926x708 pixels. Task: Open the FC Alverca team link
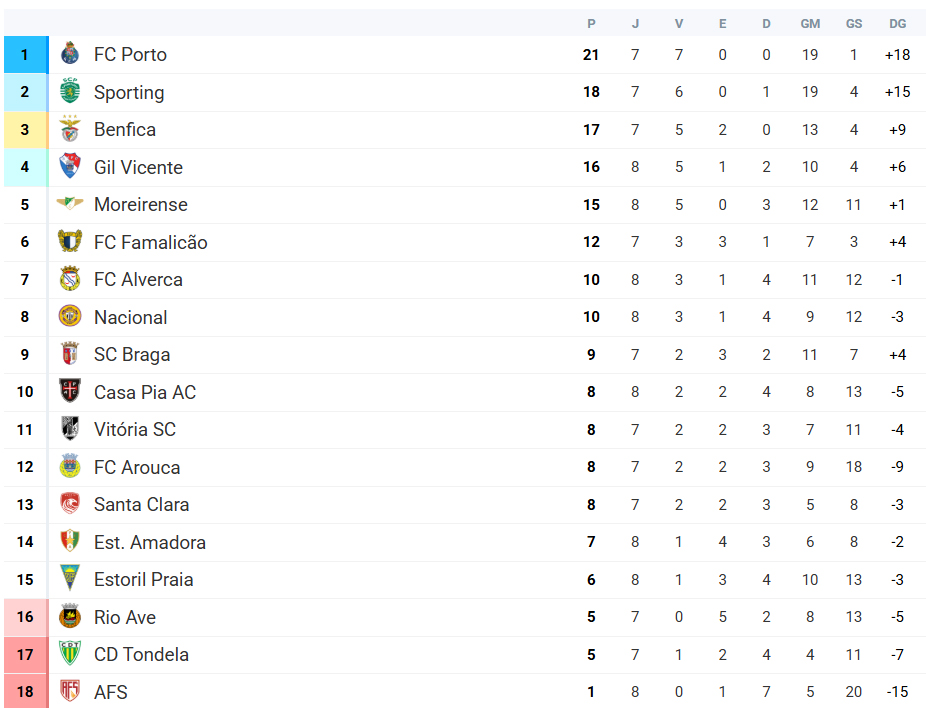tap(138, 279)
